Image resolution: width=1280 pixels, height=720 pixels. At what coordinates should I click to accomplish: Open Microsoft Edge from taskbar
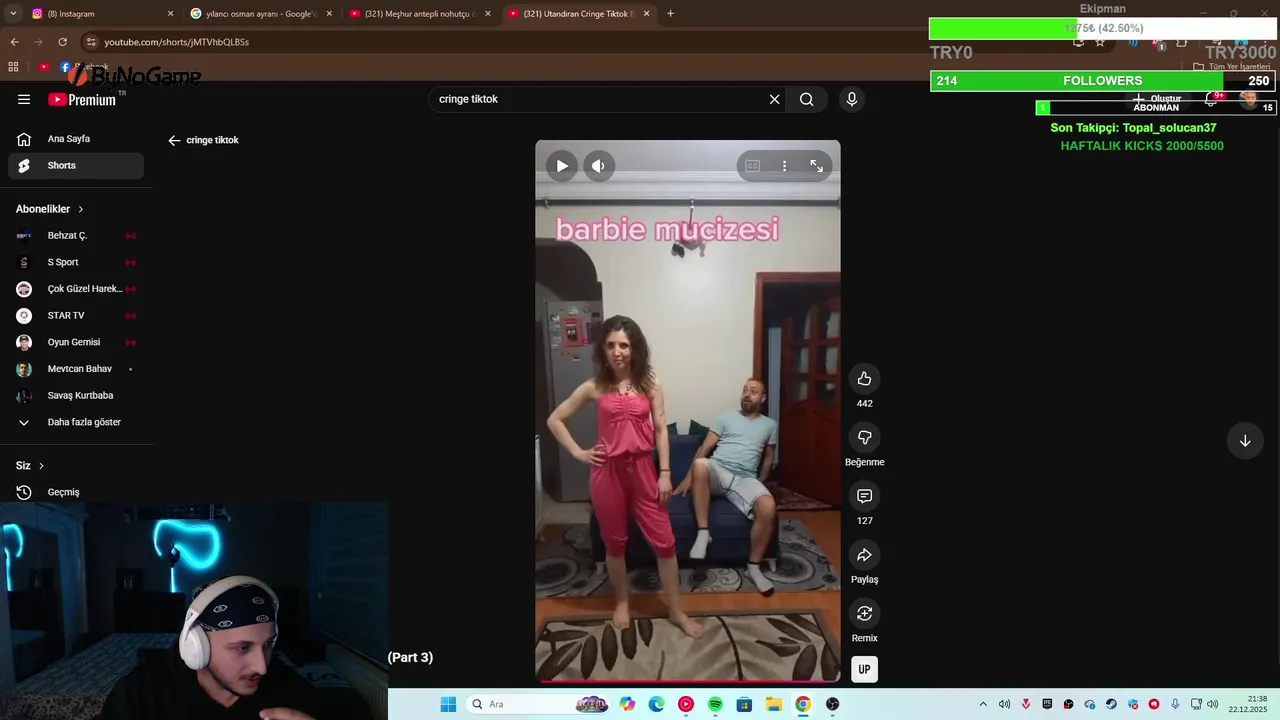(x=656, y=704)
